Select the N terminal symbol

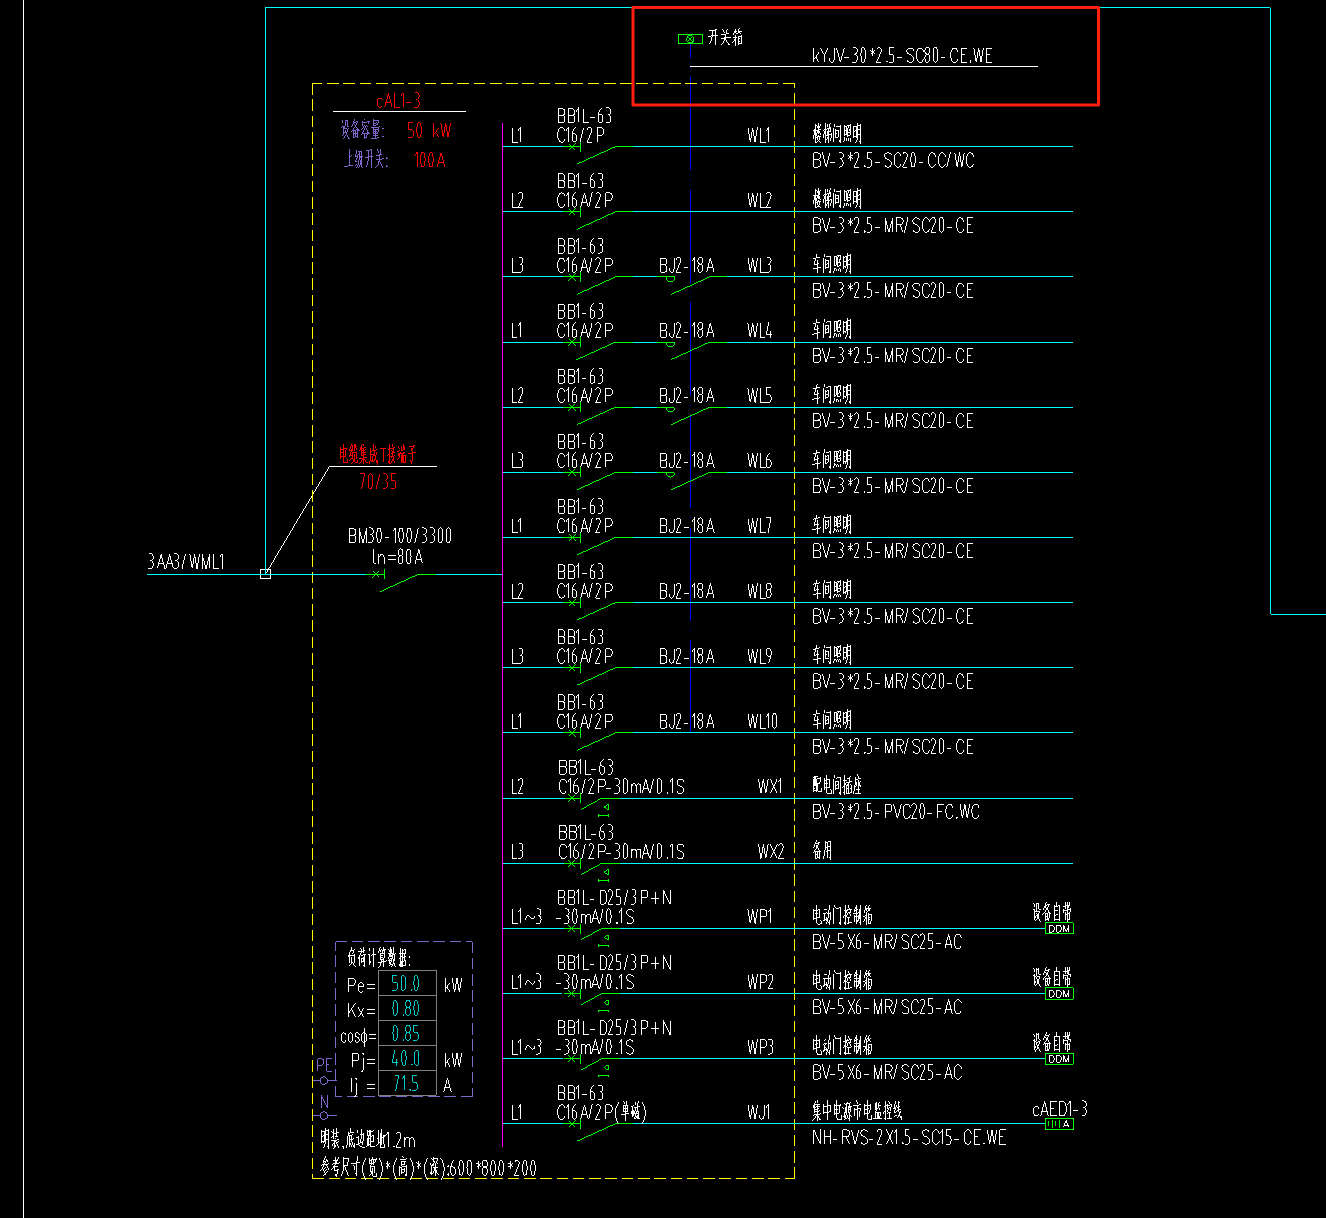pos(324,1115)
